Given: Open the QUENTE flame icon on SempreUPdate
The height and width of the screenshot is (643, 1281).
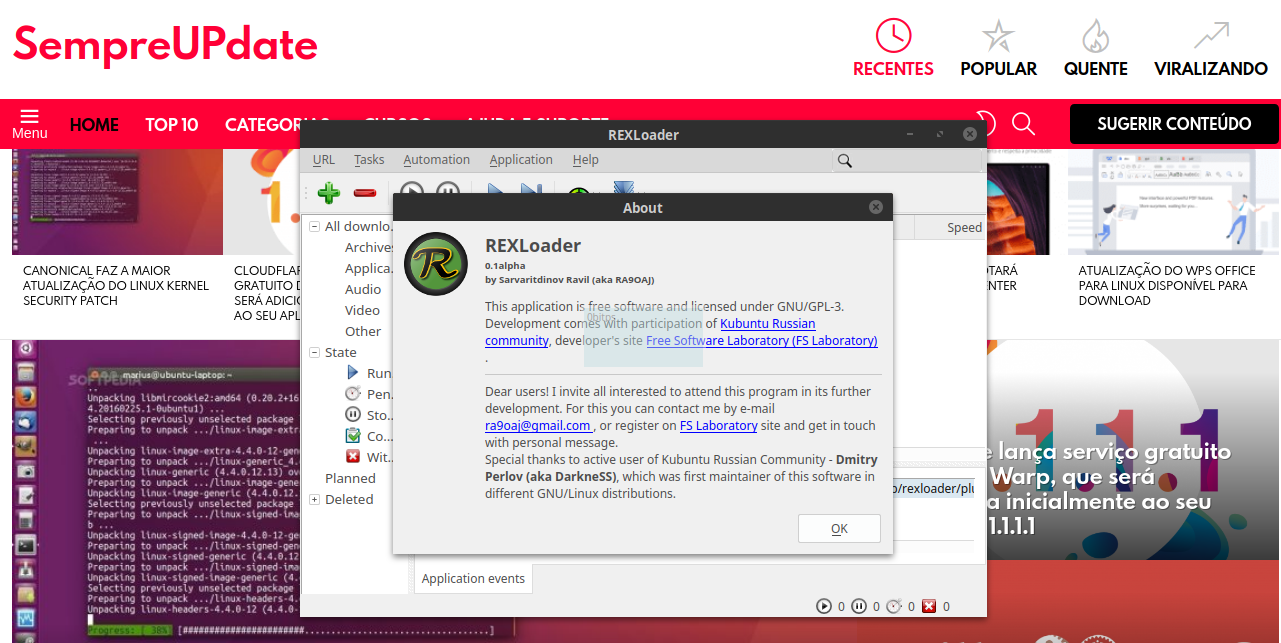Looking at the screenshot, I should 1095,36.
